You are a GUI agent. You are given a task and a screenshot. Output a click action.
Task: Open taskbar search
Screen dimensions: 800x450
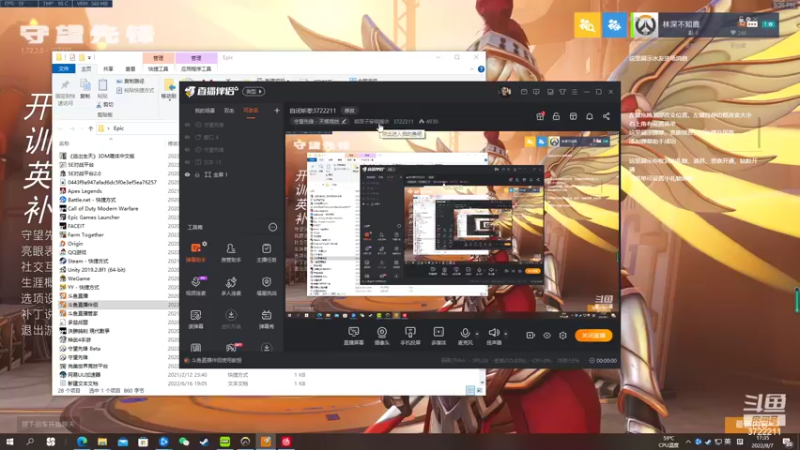(x=30, y=442)
